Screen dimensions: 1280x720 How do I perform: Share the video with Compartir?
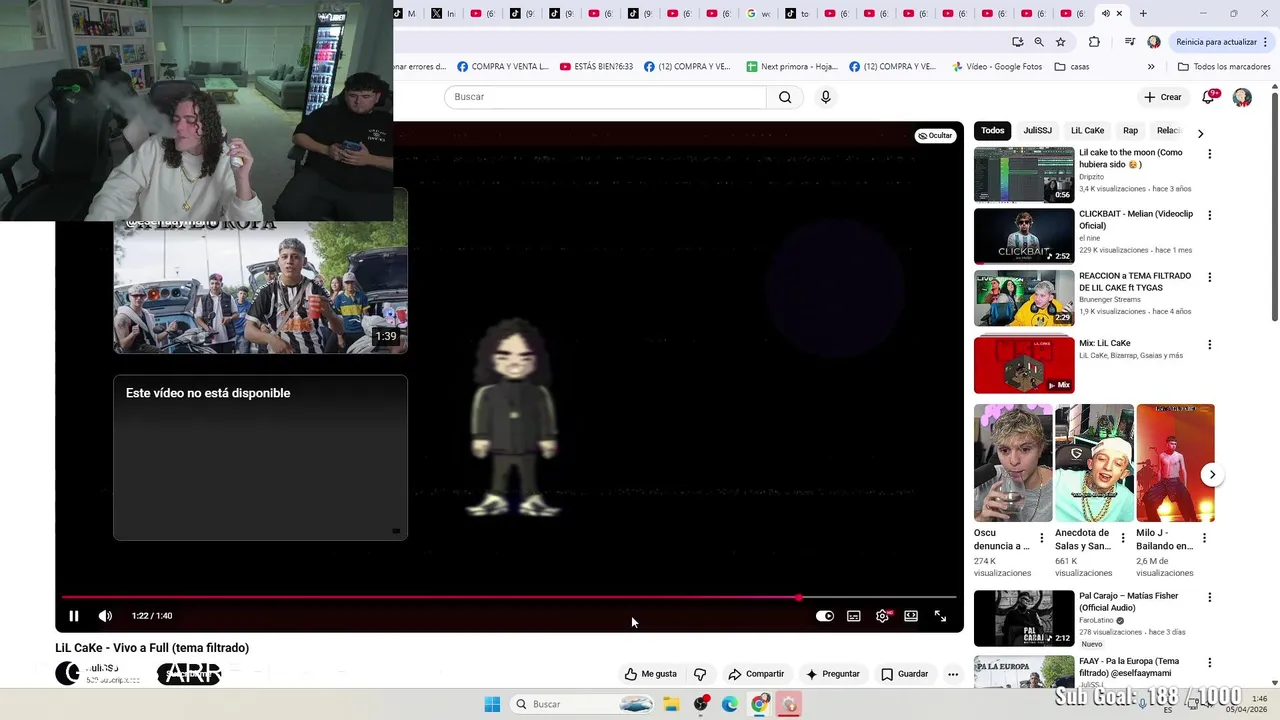click(x=756, y=674)
